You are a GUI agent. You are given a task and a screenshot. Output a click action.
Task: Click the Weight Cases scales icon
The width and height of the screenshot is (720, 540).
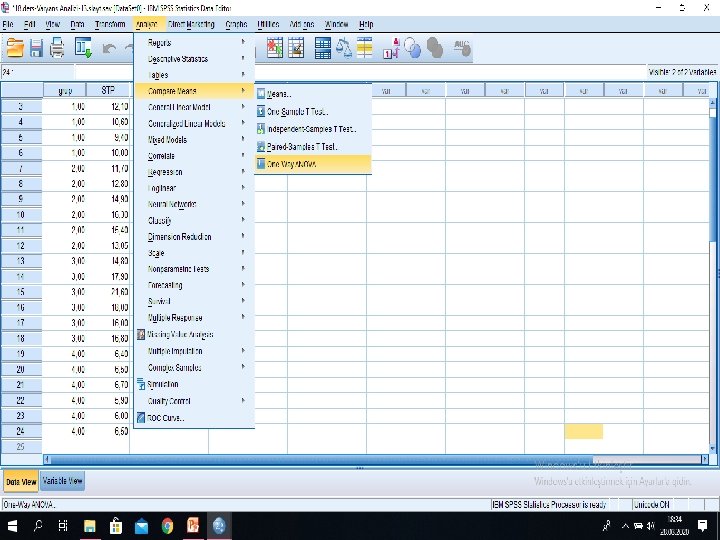point(343,48)
